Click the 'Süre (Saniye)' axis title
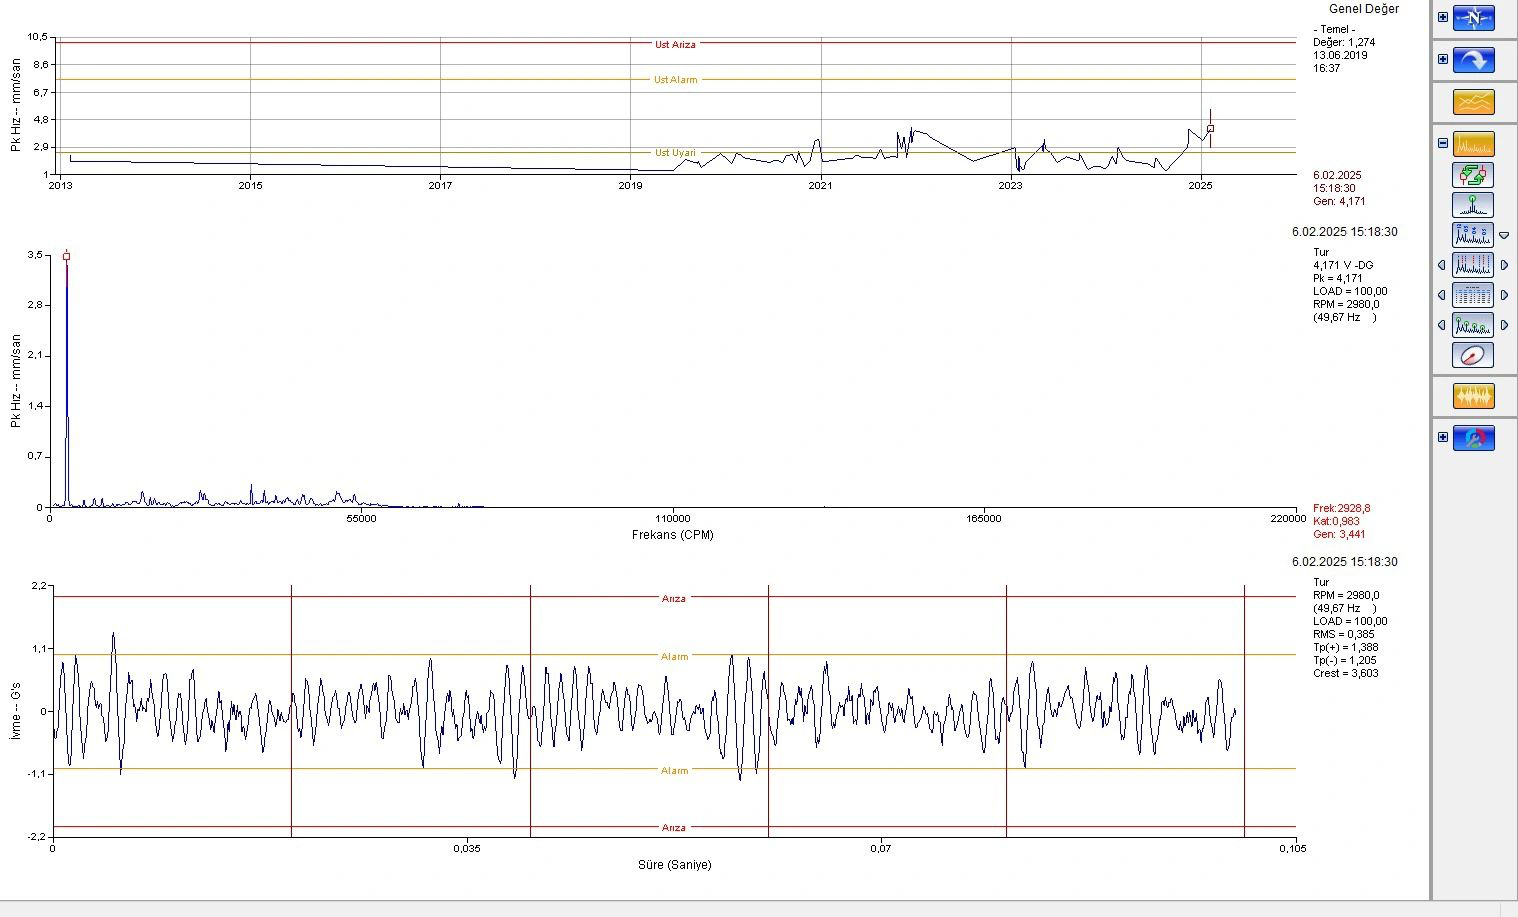1518x917 pixels. pyautogui.click(x=675, y=865)
